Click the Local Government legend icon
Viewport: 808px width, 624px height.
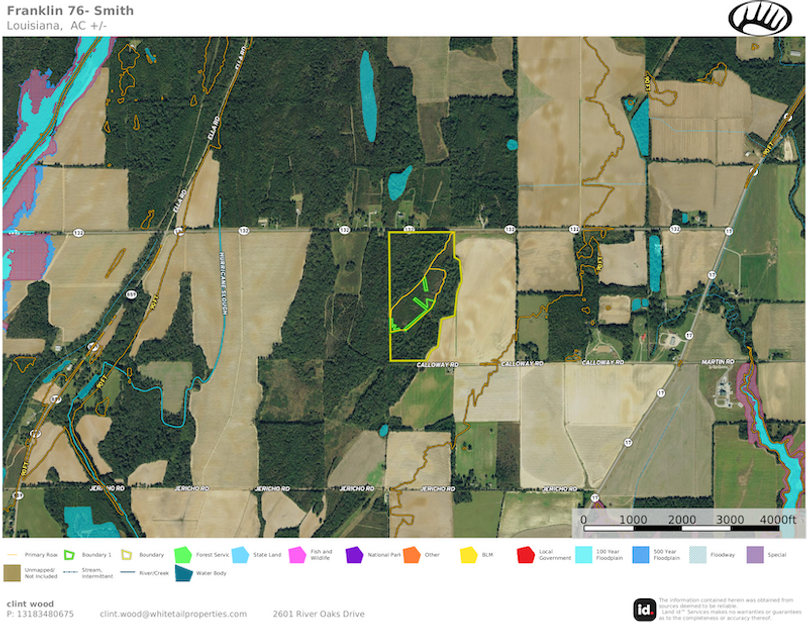tap(524, 553)
